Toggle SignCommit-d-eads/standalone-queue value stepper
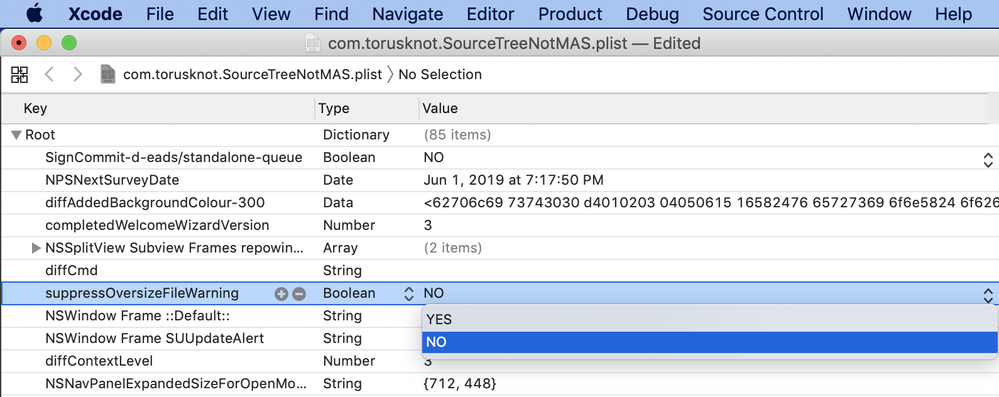 pos(988,159)
